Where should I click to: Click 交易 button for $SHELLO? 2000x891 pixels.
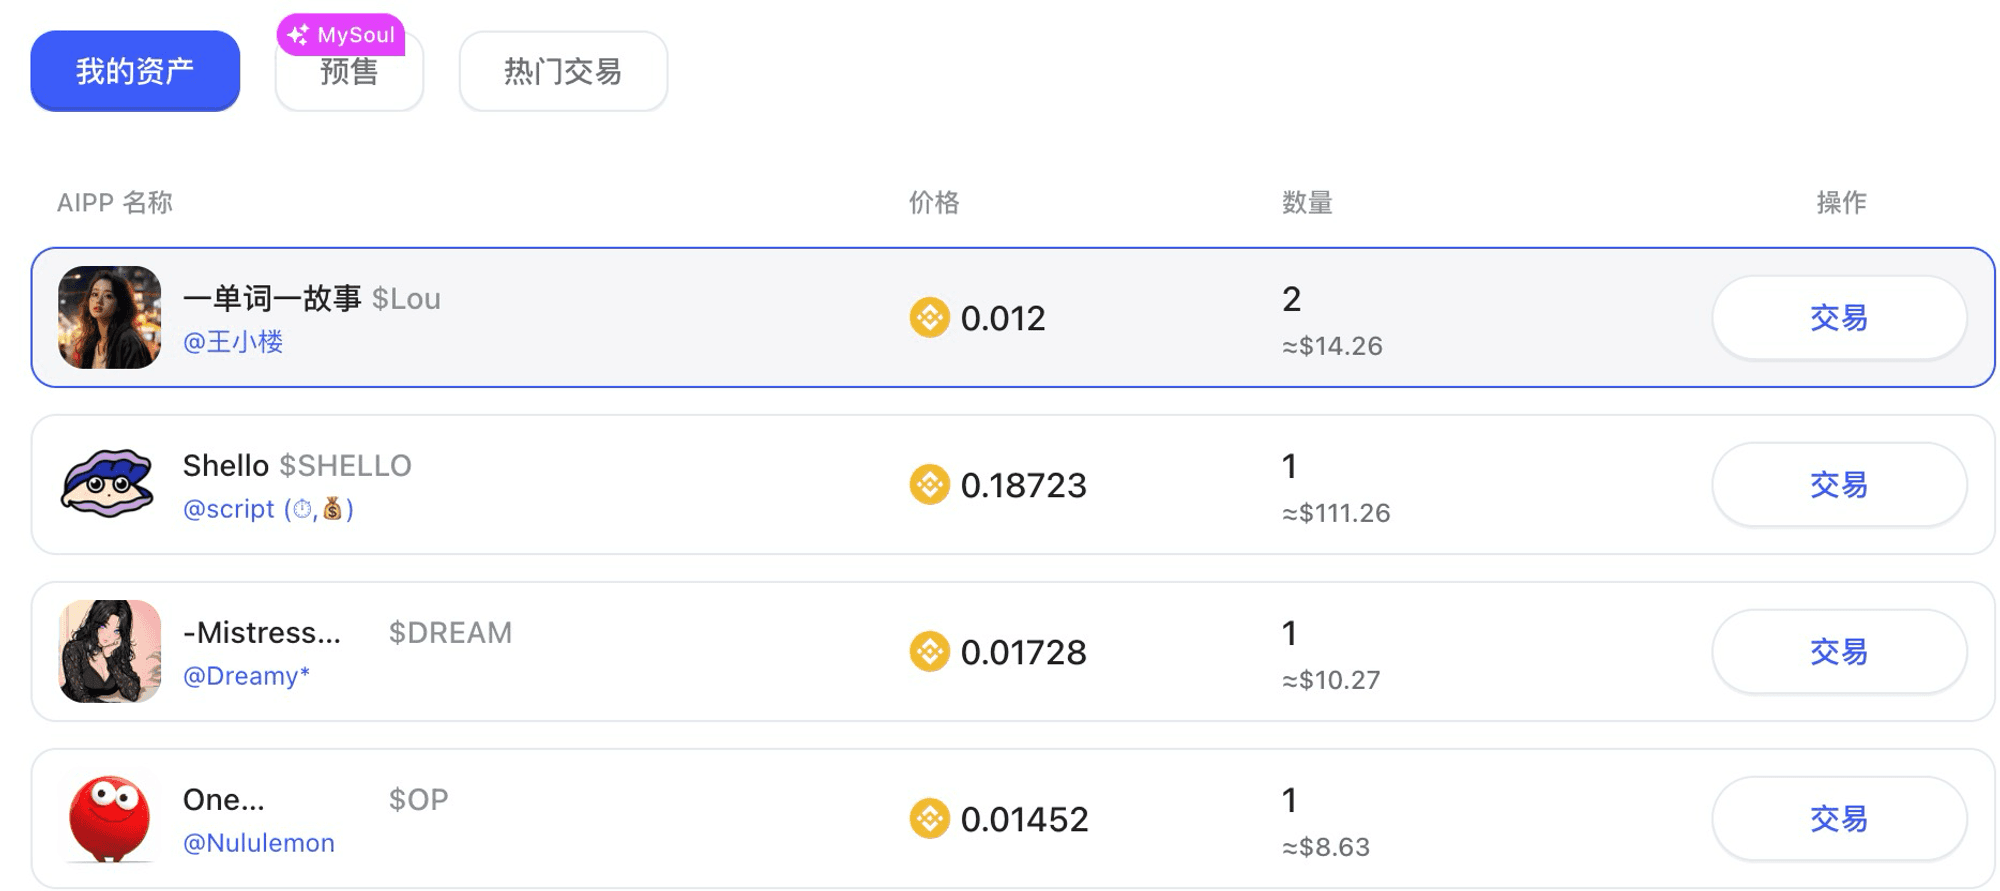(x=1839, y=485)
